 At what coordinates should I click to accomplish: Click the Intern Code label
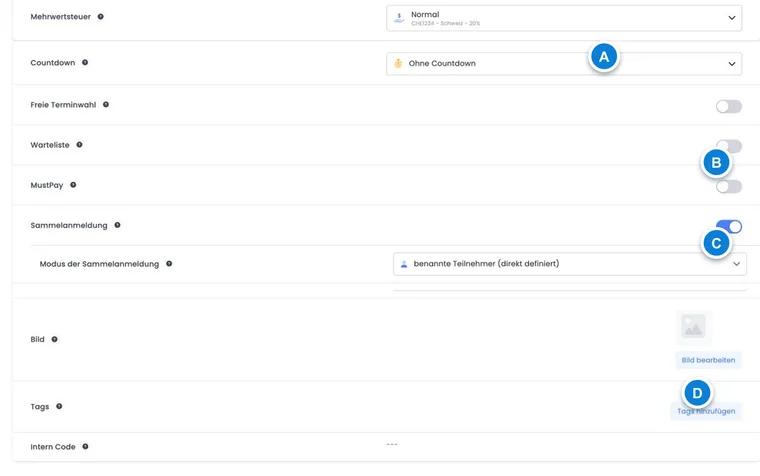(x=53, y=447)
